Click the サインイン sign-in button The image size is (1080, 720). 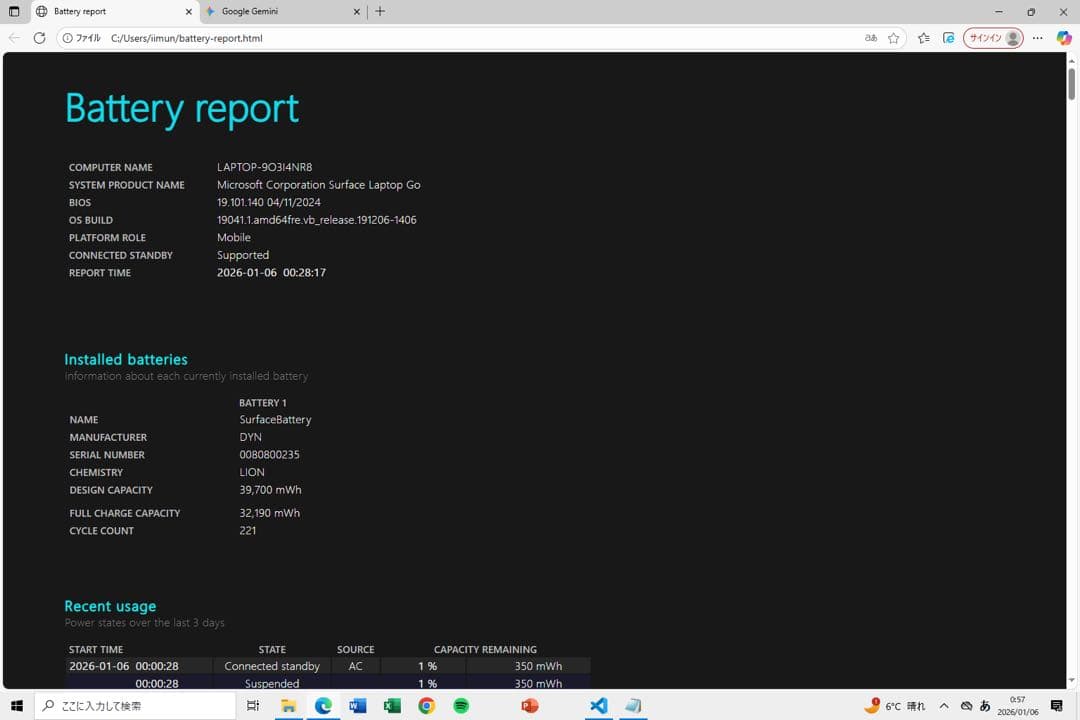click(990, 37)
